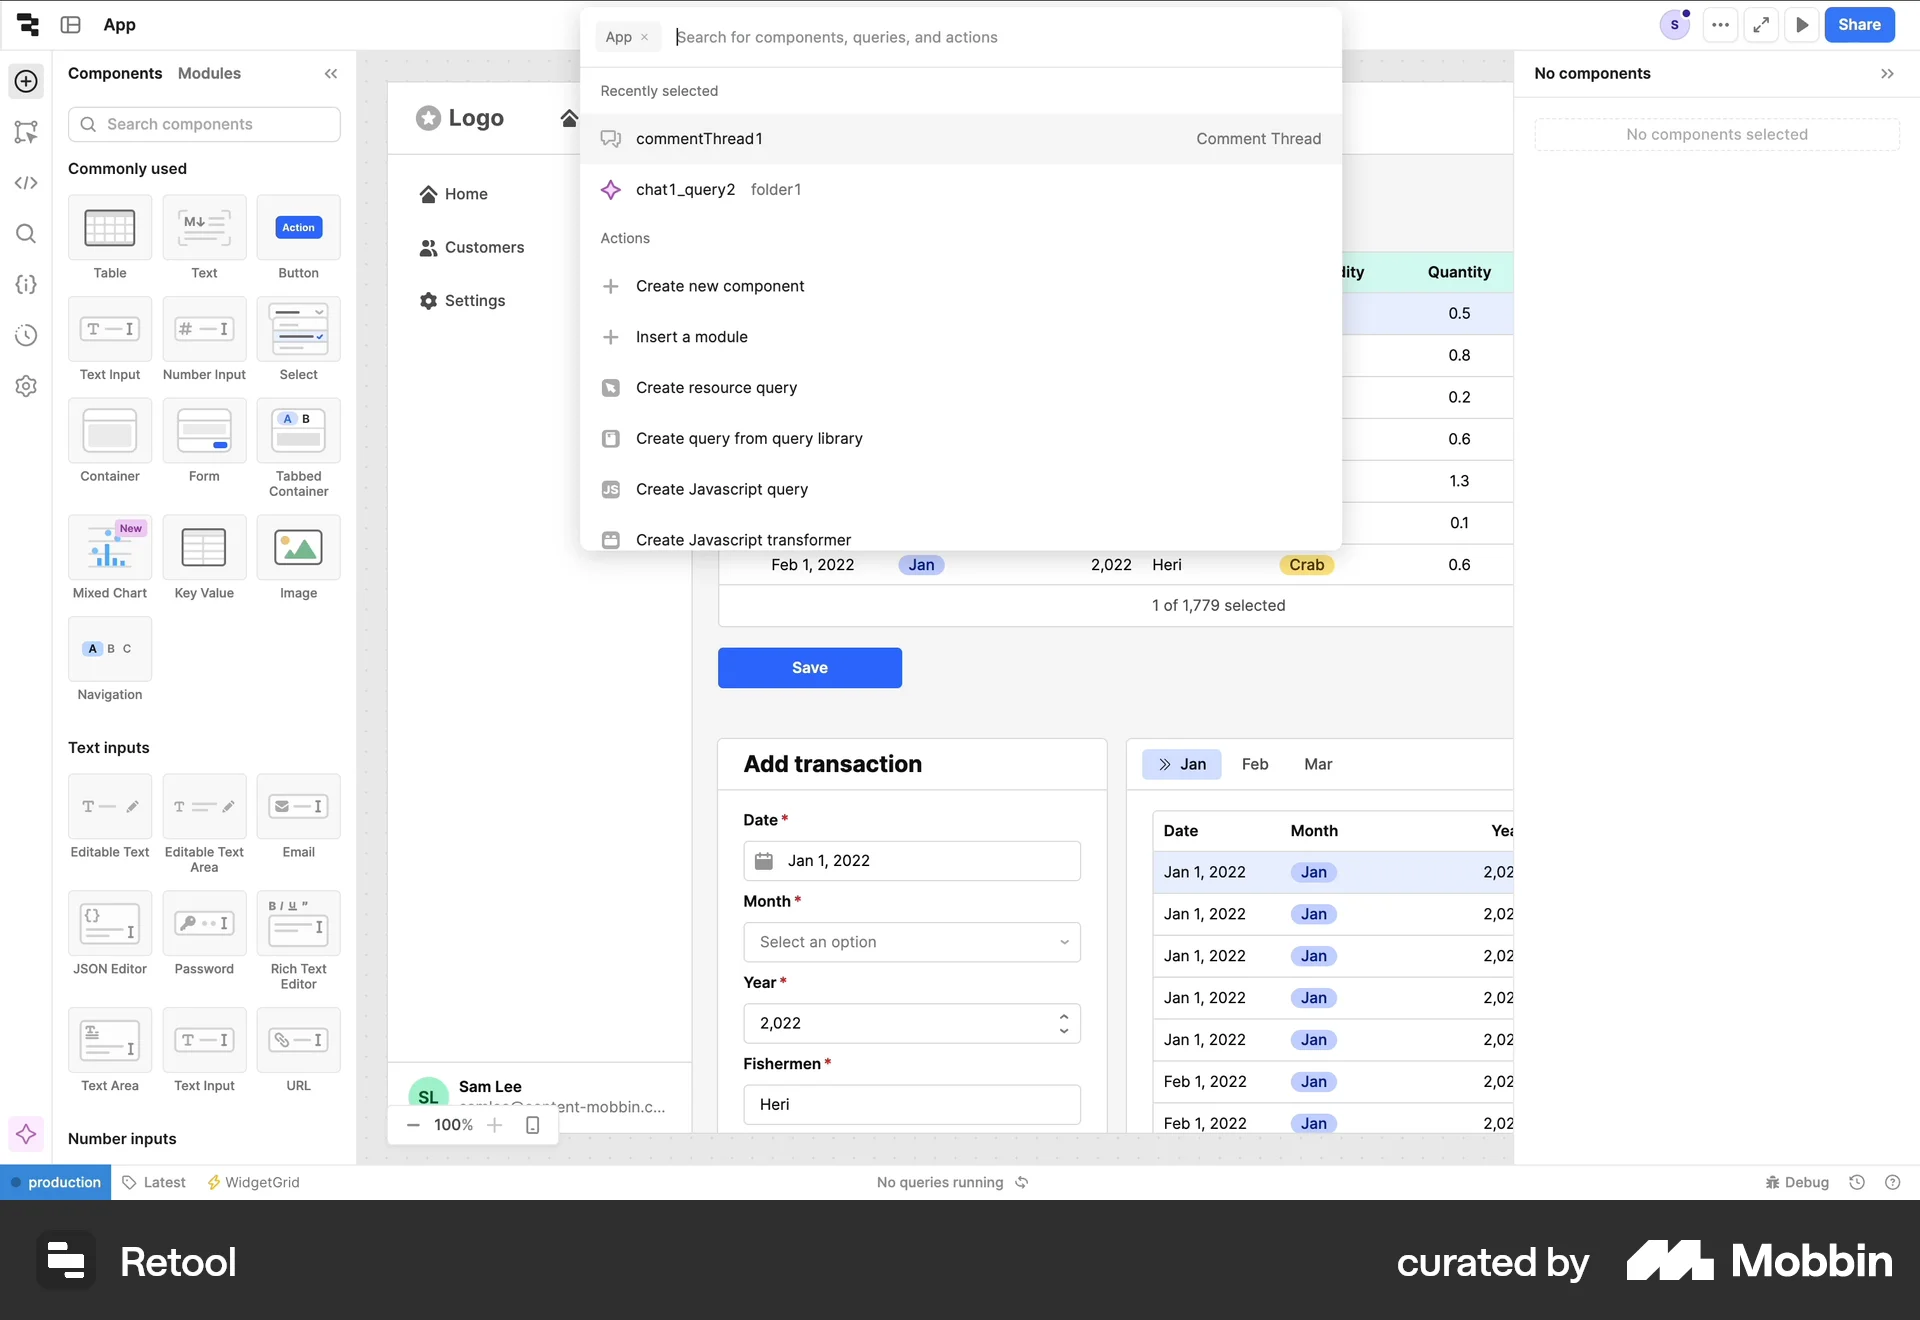Screen dimensions: 1920x1320
Task: Select the Feb month tab
Action: pos(1255,763)
